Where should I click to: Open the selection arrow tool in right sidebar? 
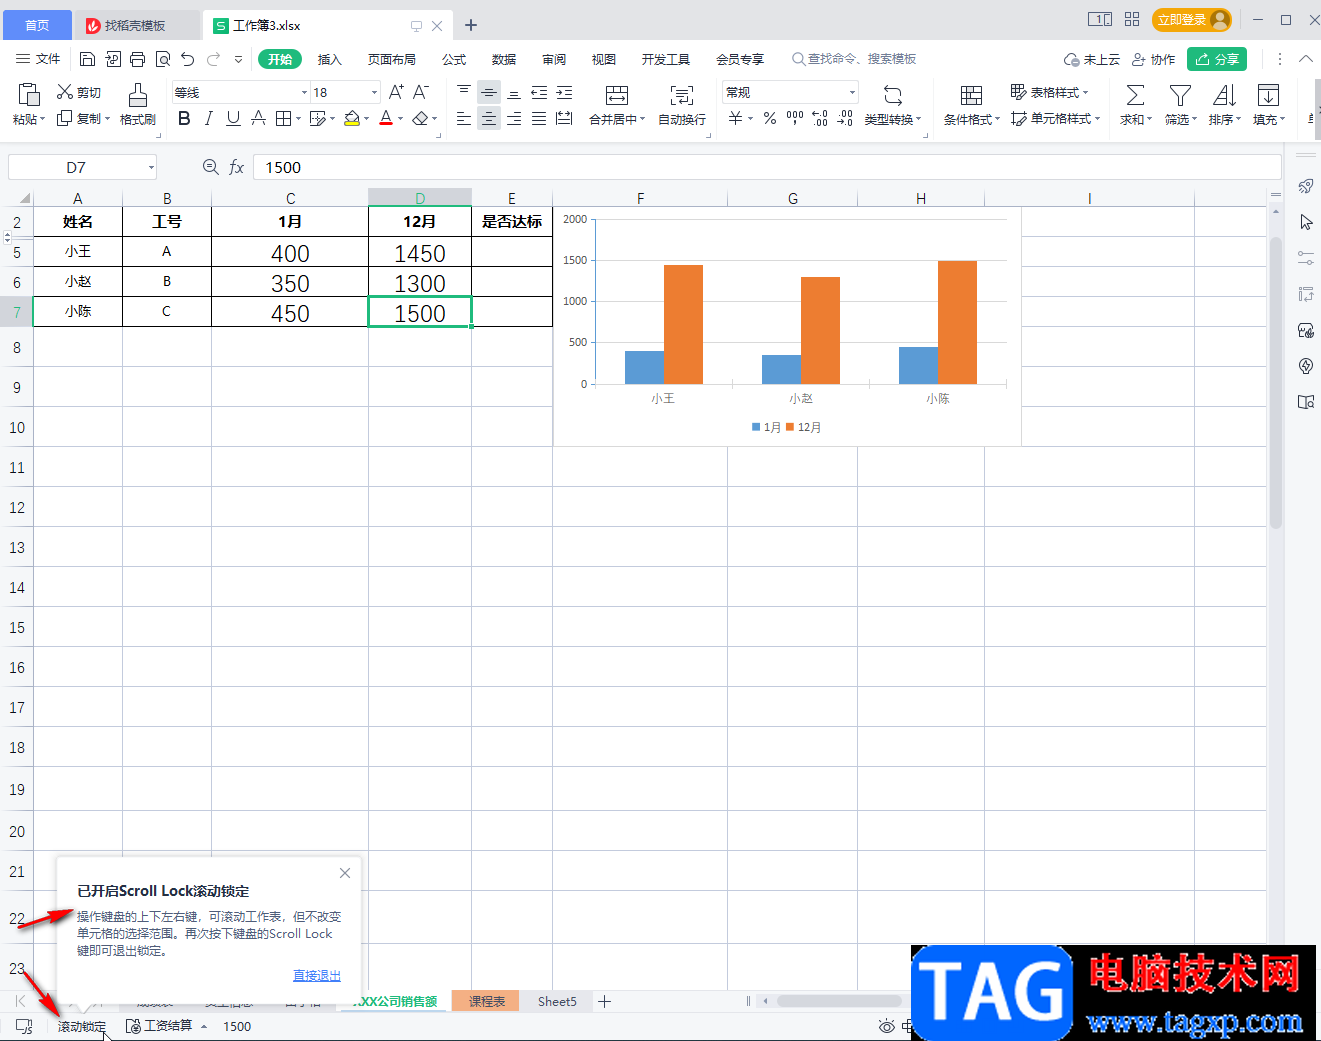point(1306,222)
